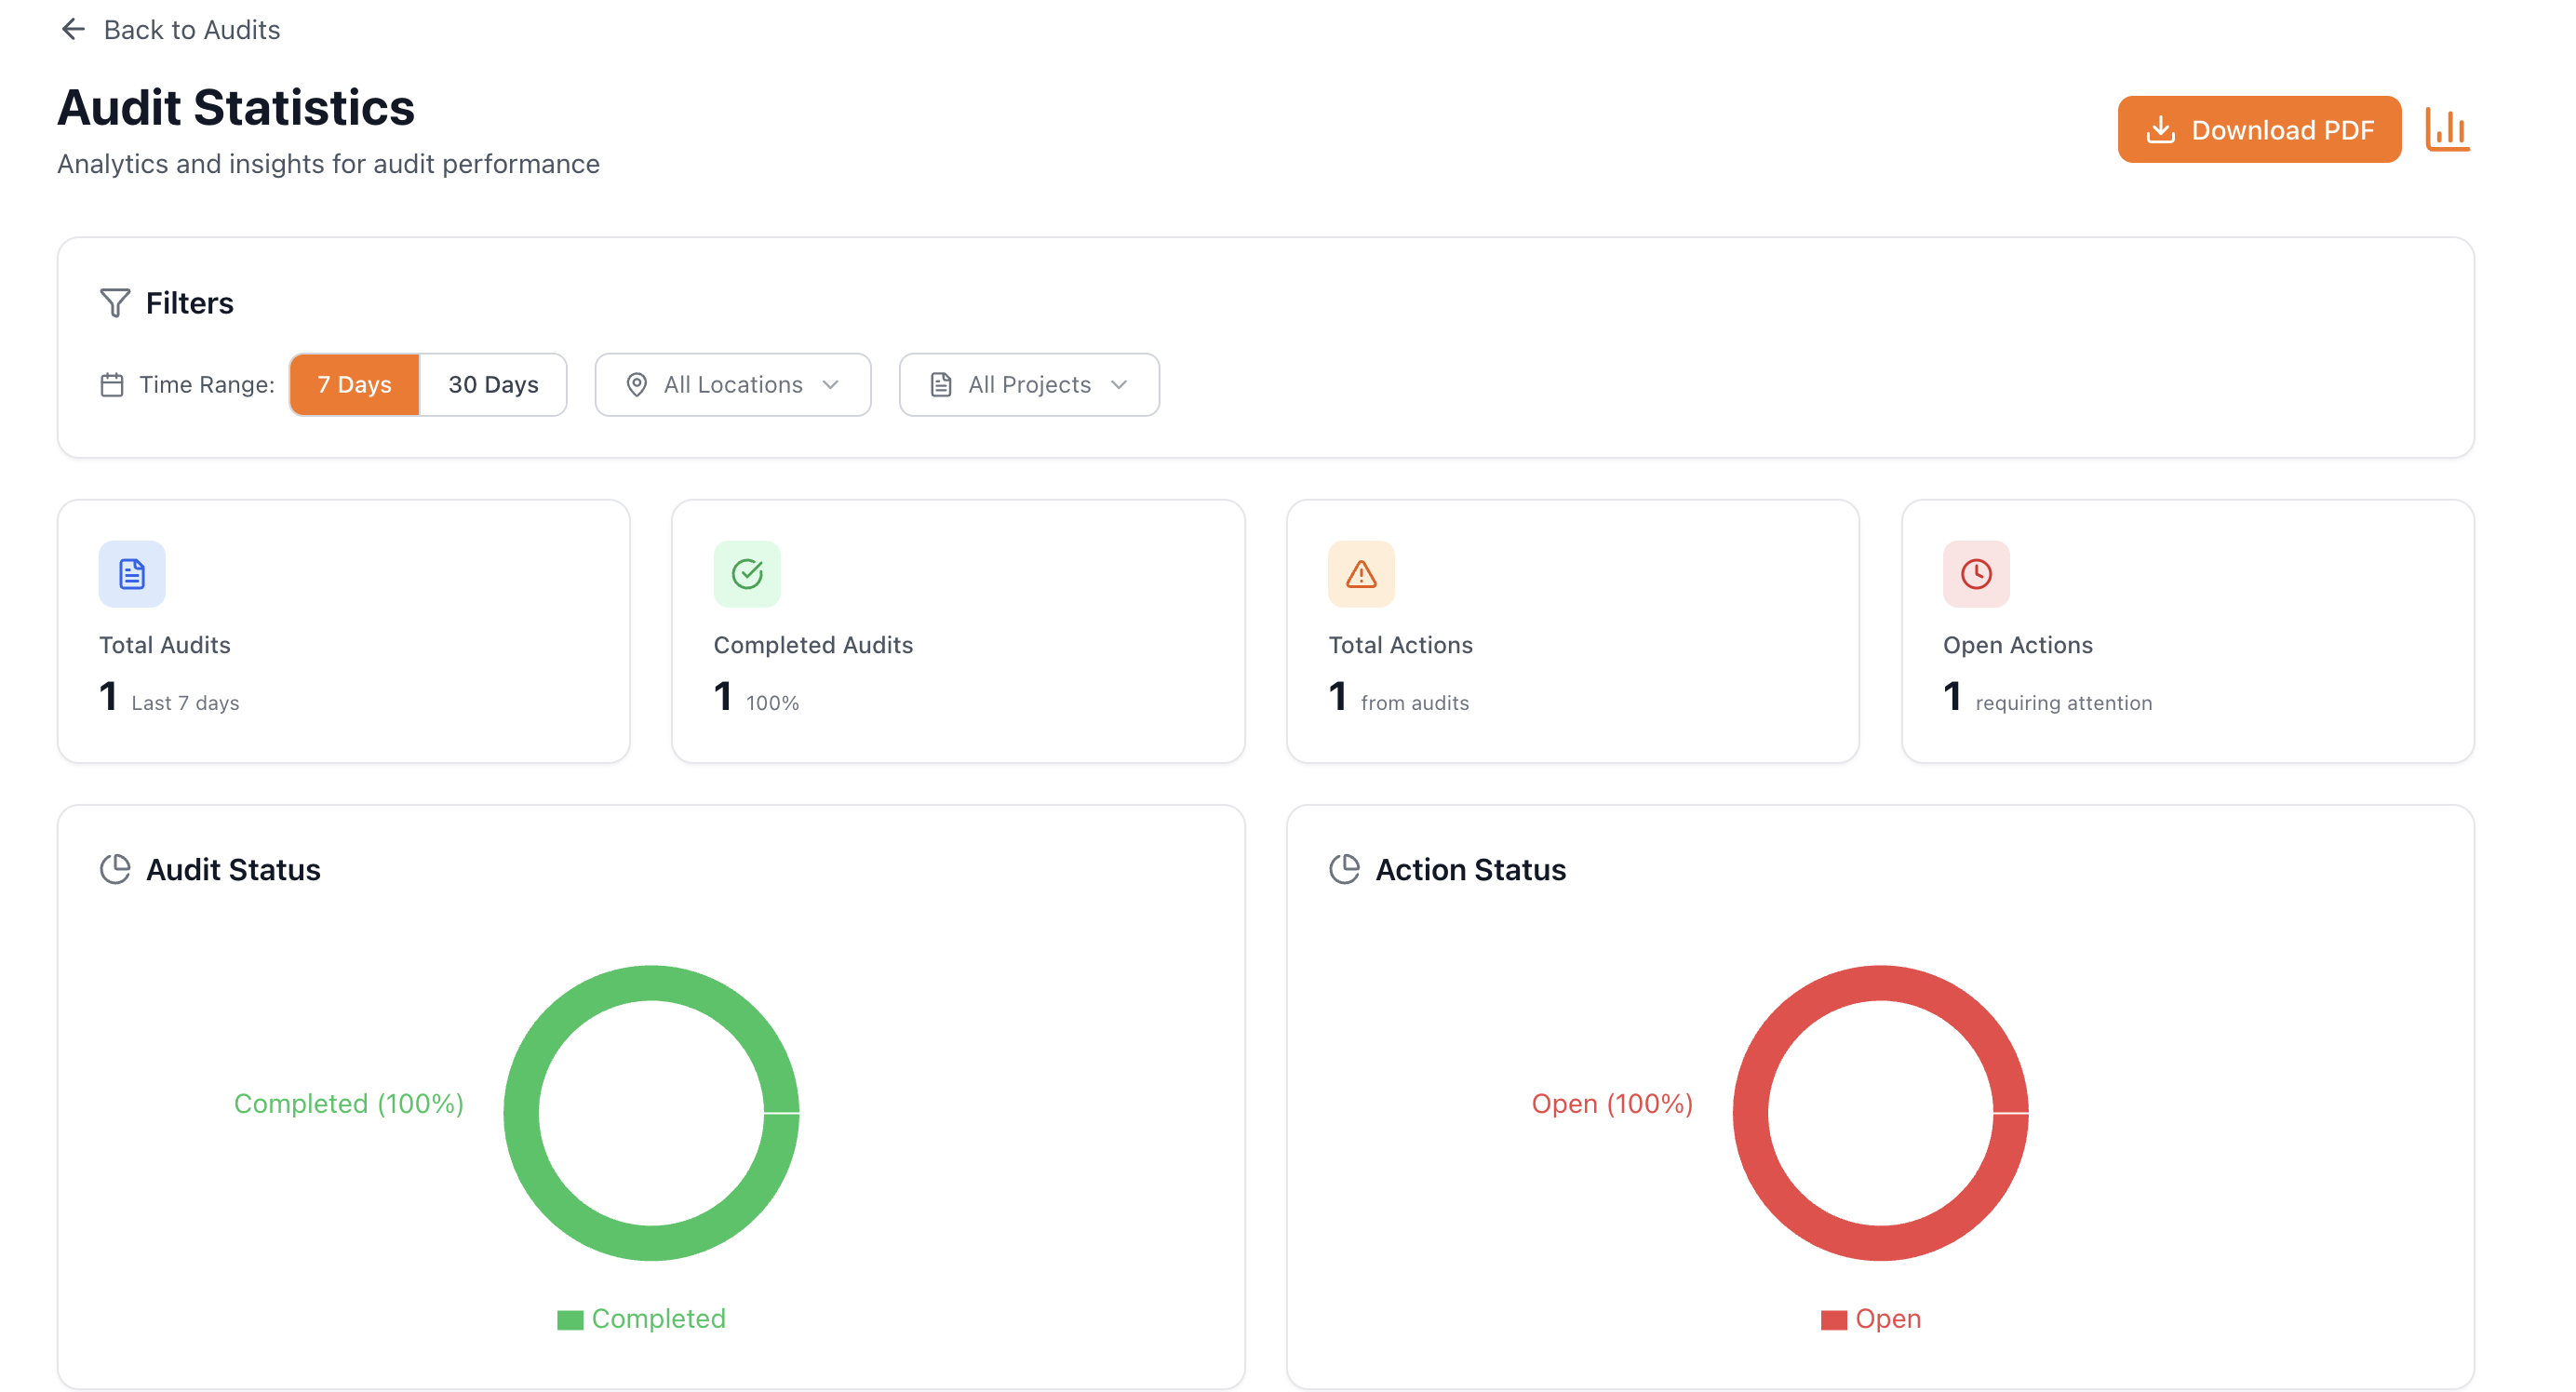Click the Completed Audits checkmark icon
The height and width of the screenshot is (1392, 2576).
[x=745, y=573]
